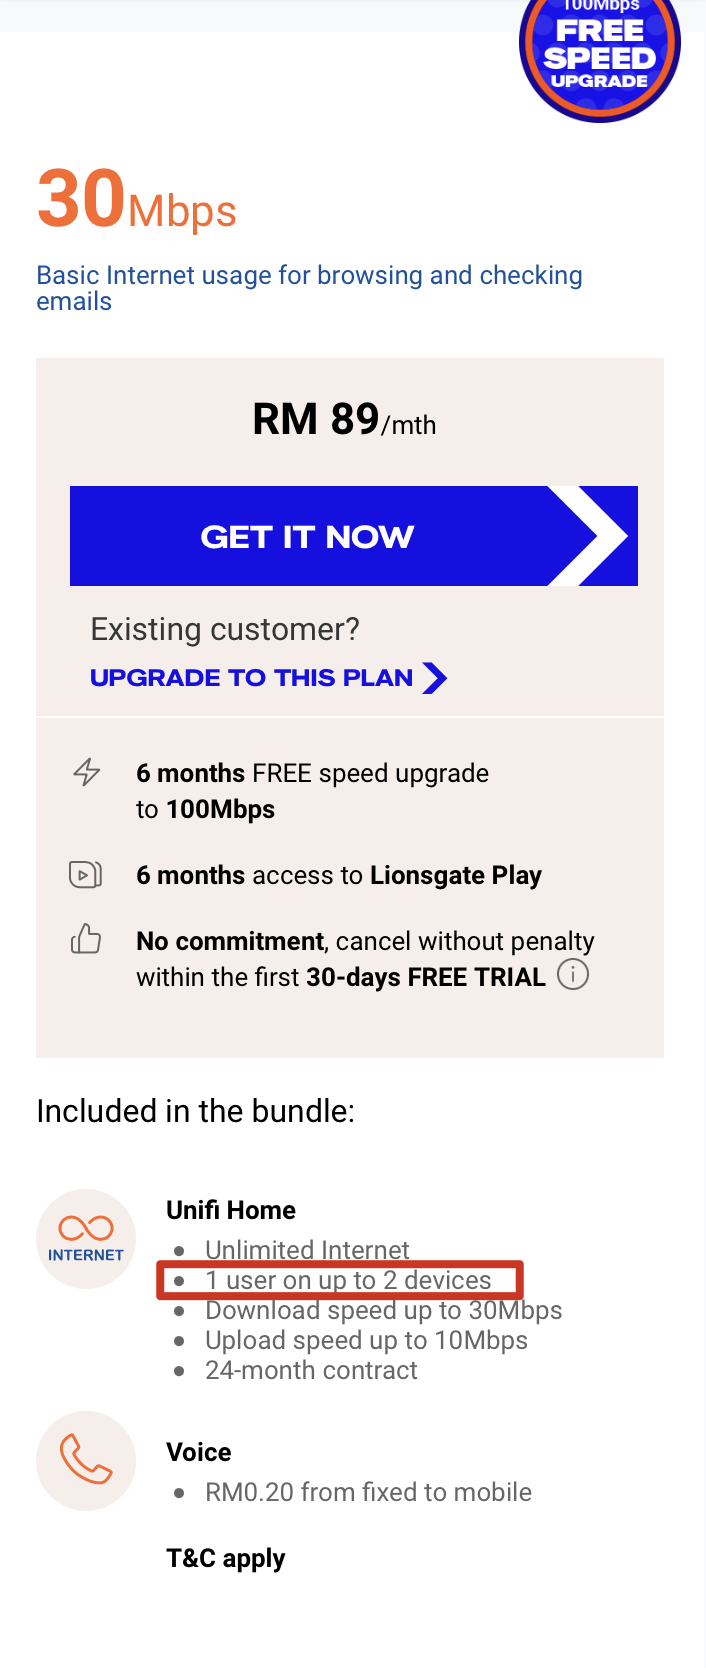This screenshot has width=706, height=1668.
Task: Click the 24-month contract bullet
Action: coord(311,1370)
